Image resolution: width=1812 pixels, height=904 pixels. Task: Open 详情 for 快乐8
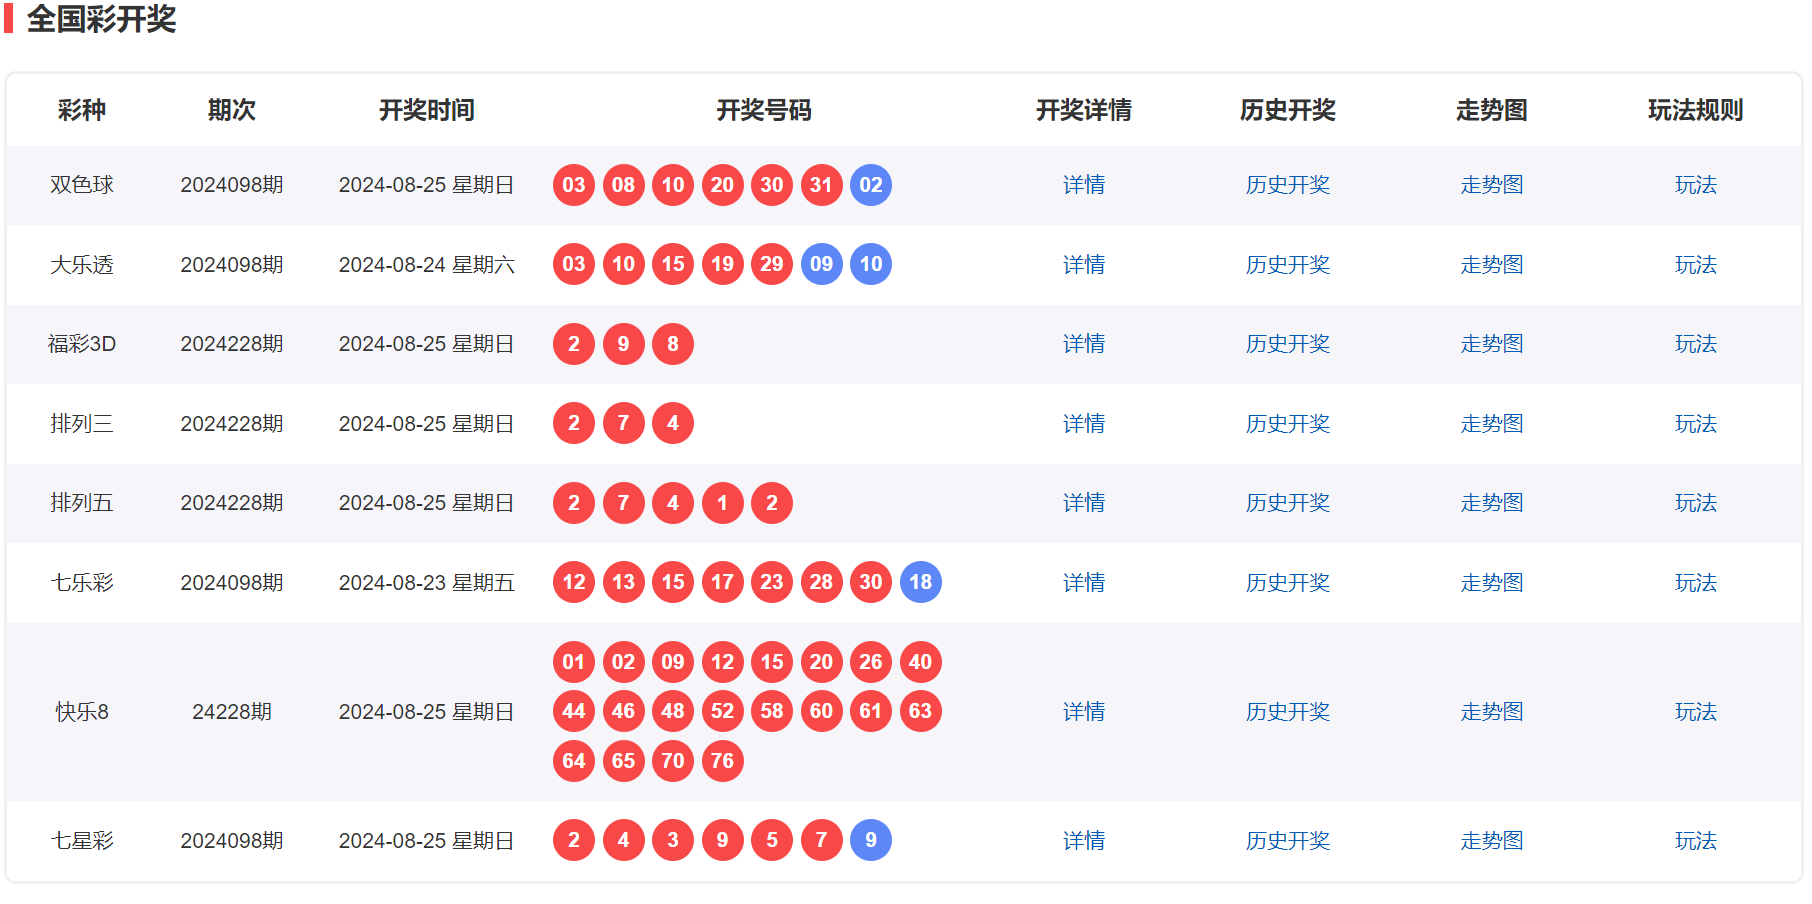(1083, 712)
